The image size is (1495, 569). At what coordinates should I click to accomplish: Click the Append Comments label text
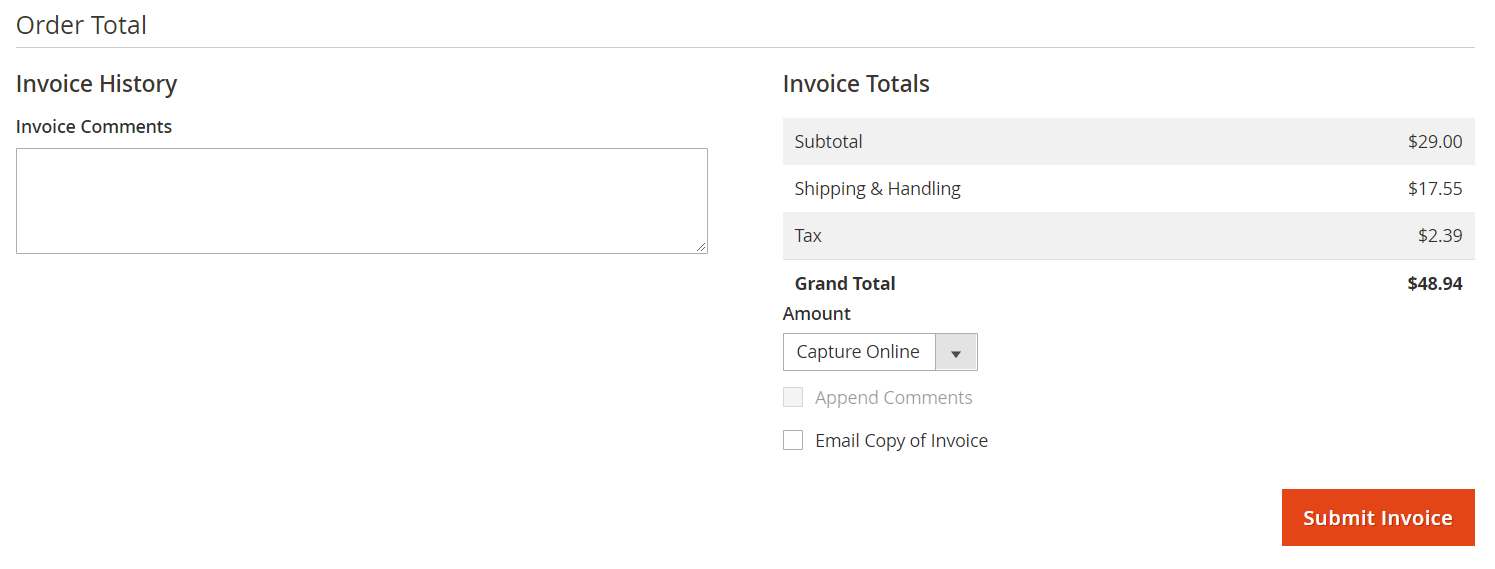(x=893, y=398)
